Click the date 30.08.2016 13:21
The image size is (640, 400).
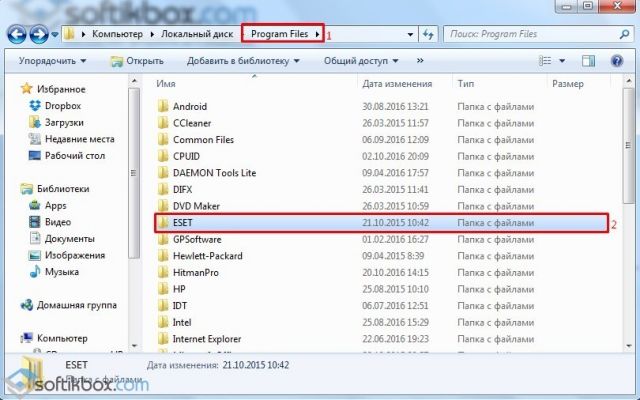395,107
